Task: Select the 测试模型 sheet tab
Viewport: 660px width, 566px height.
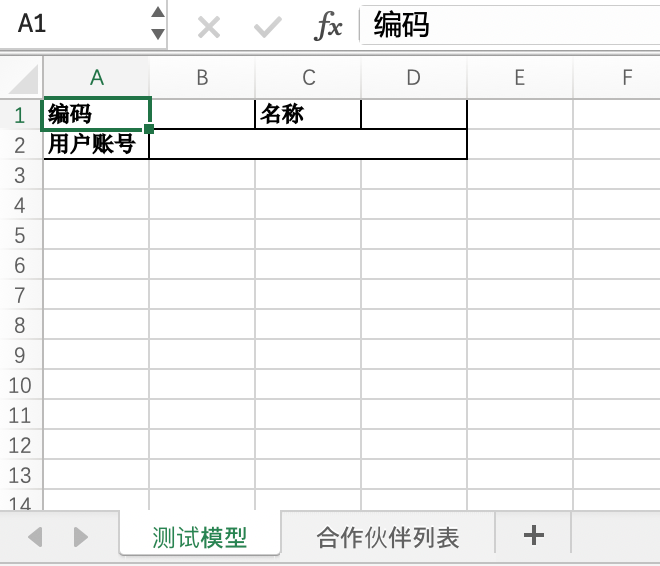Action: tap(200, 538)
